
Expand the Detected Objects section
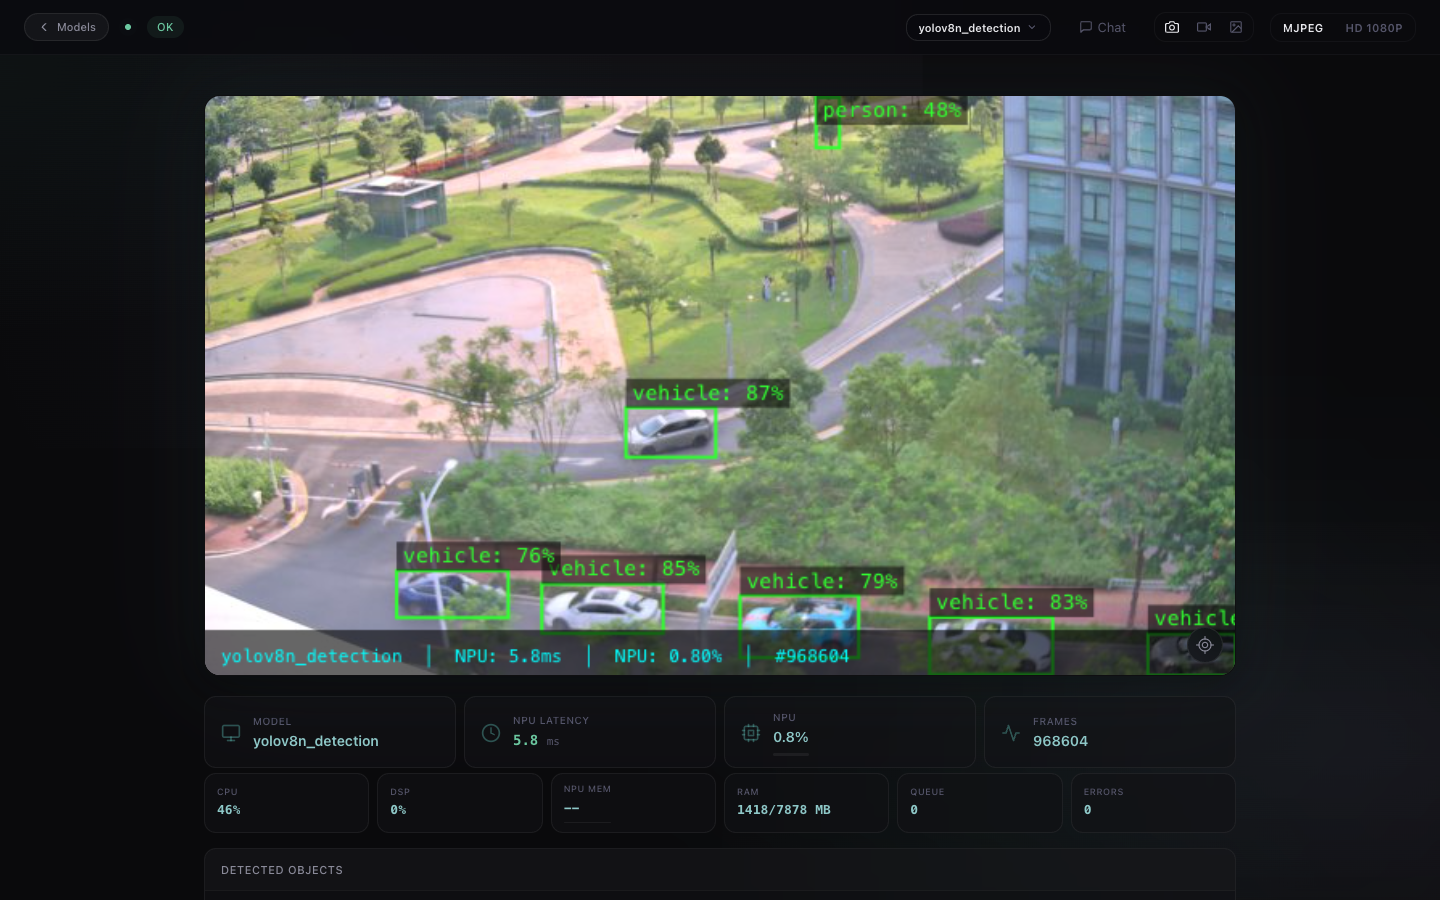pos(720,870)
